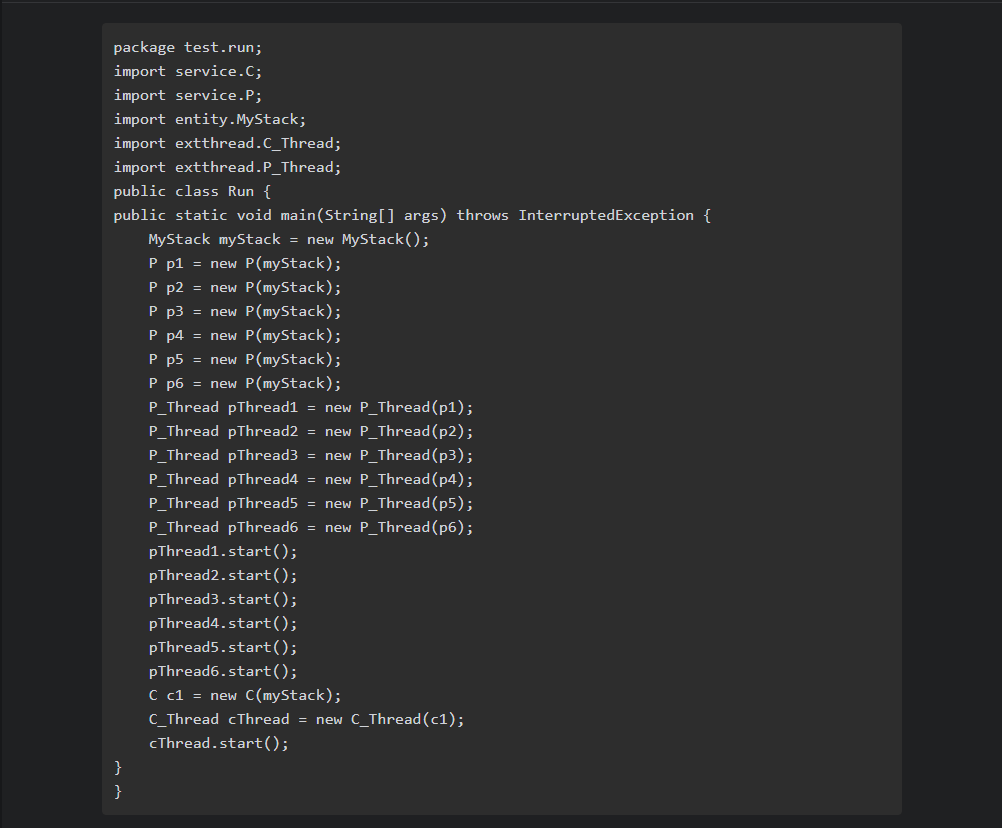Click the 'public class Run {' line

pyautogui.click(x=192, y=191)
